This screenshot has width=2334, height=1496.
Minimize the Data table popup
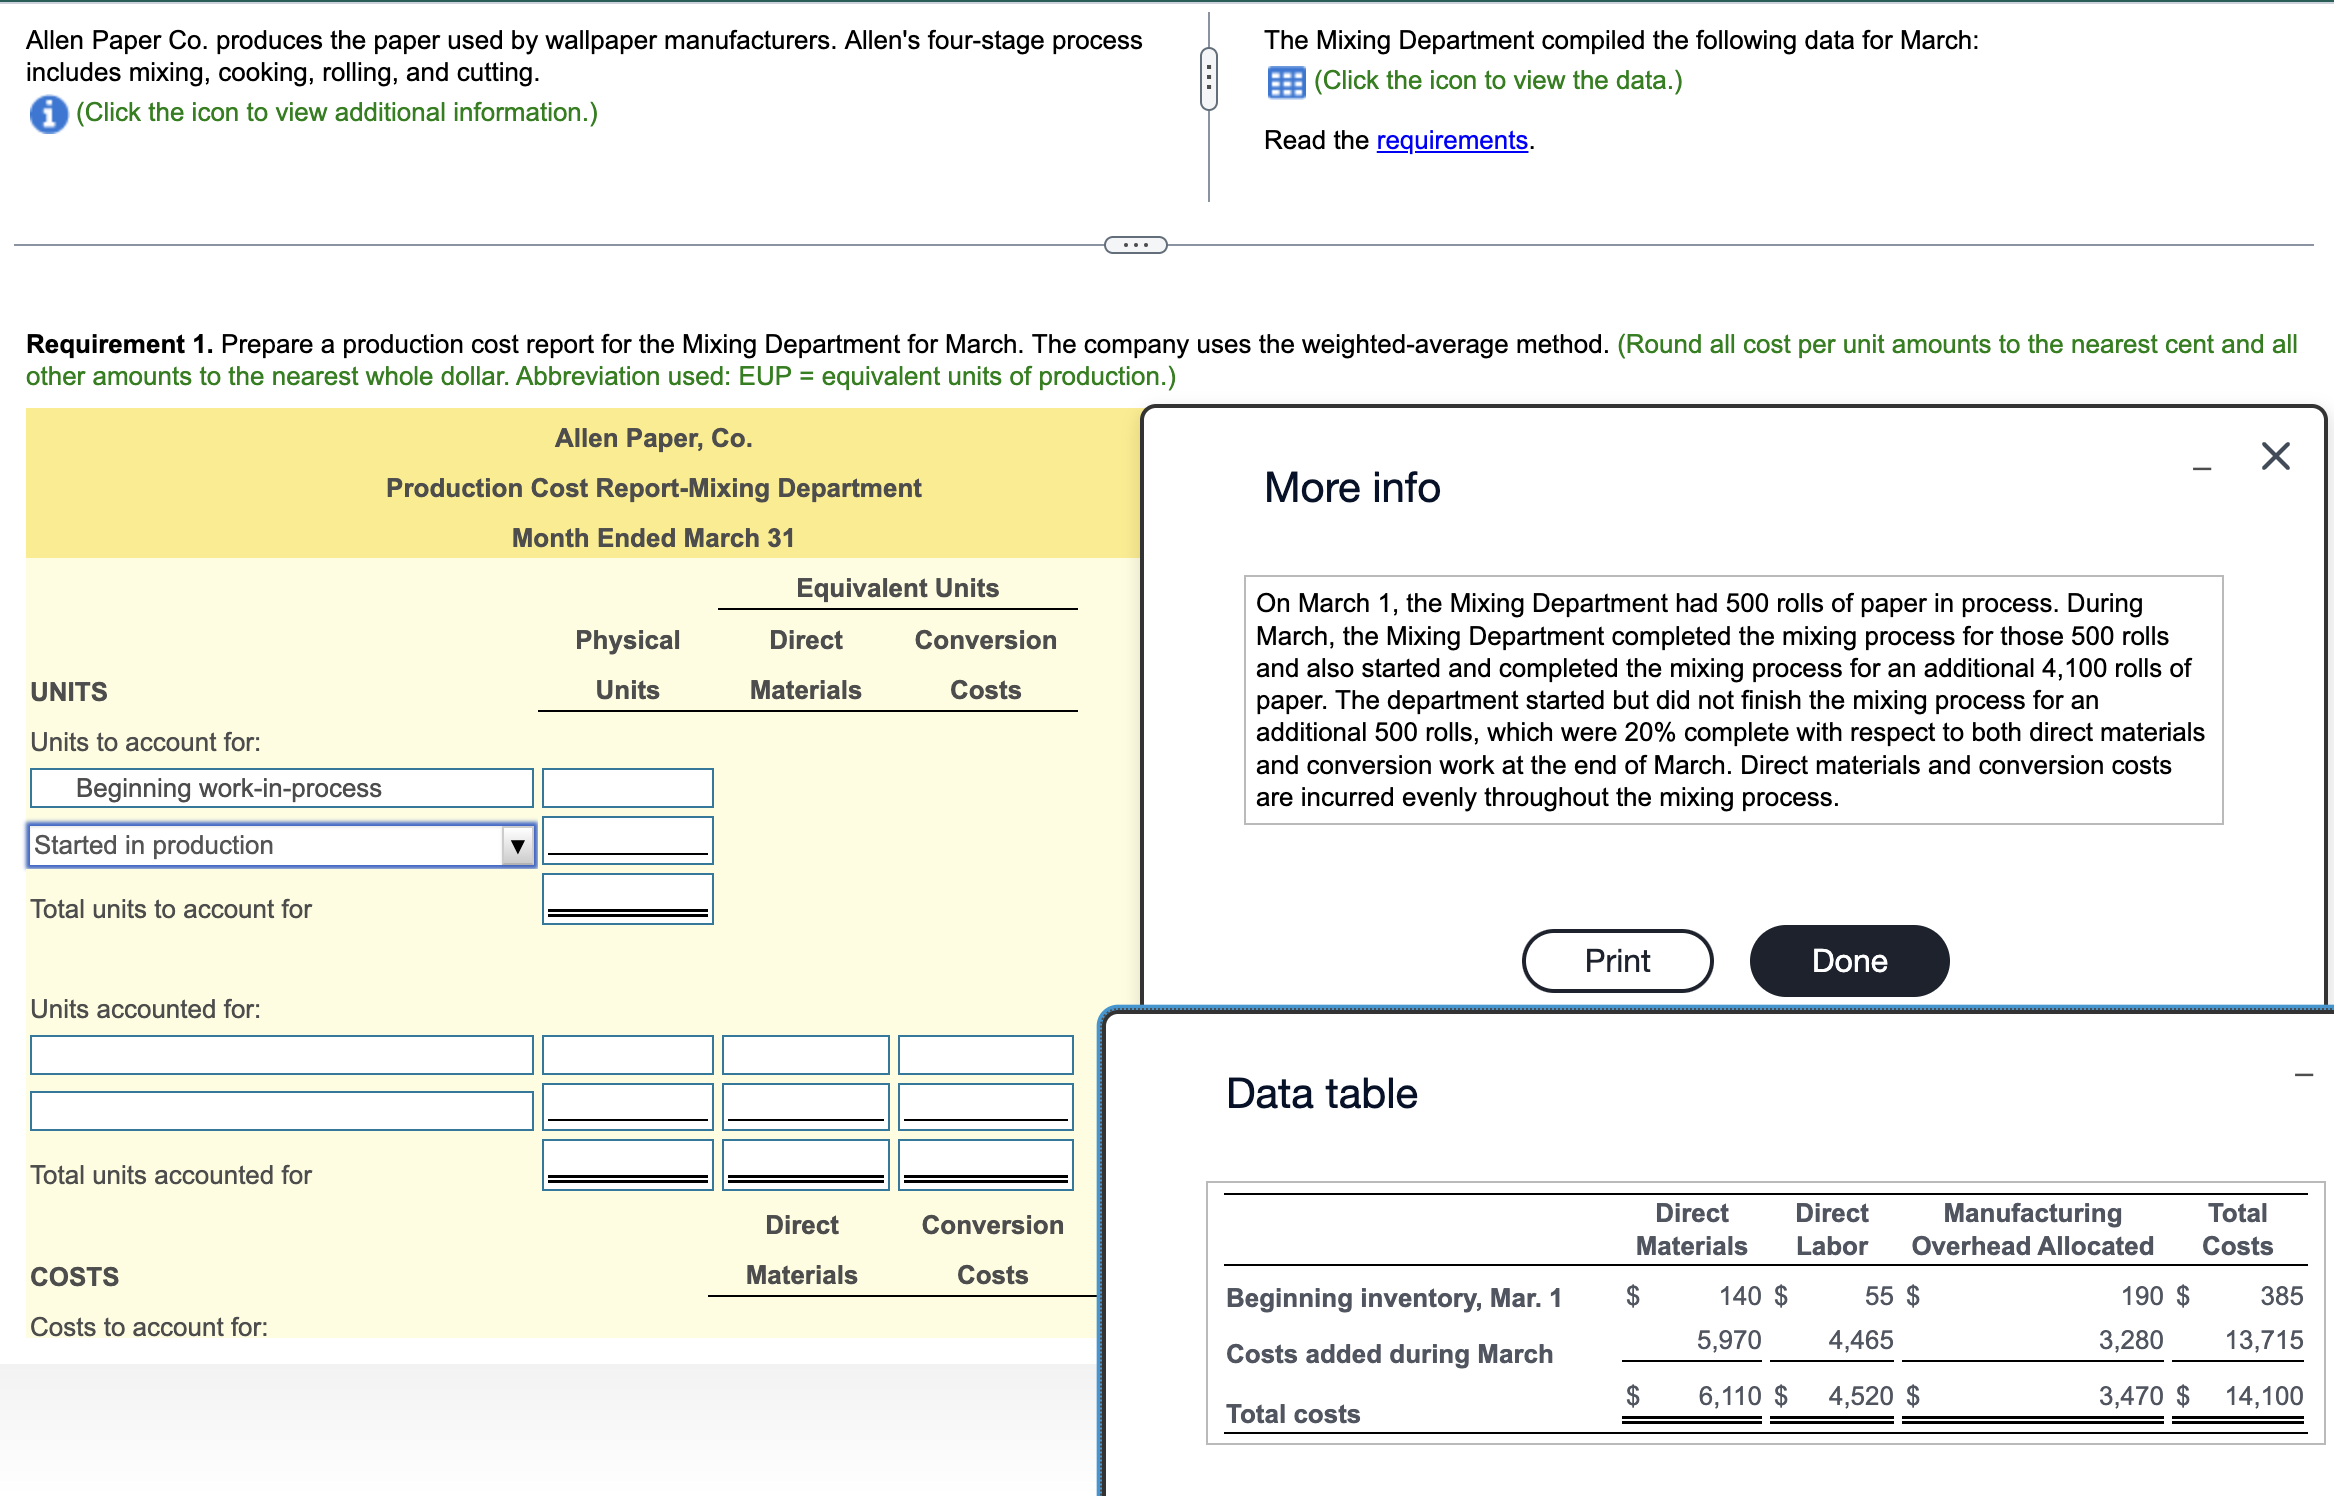coord(2303,1075)
